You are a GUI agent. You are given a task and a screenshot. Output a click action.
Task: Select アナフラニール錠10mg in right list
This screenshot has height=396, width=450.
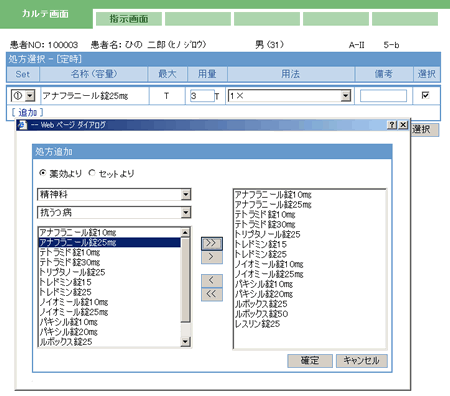tap(310, 194)
